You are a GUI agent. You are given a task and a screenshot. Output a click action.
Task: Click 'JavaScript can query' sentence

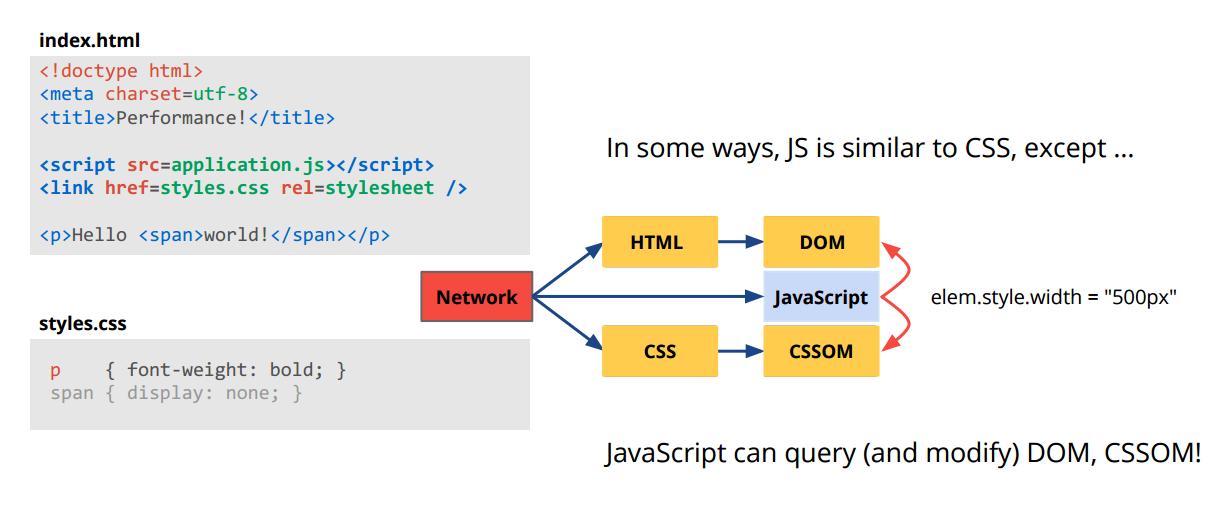[904, 453]
